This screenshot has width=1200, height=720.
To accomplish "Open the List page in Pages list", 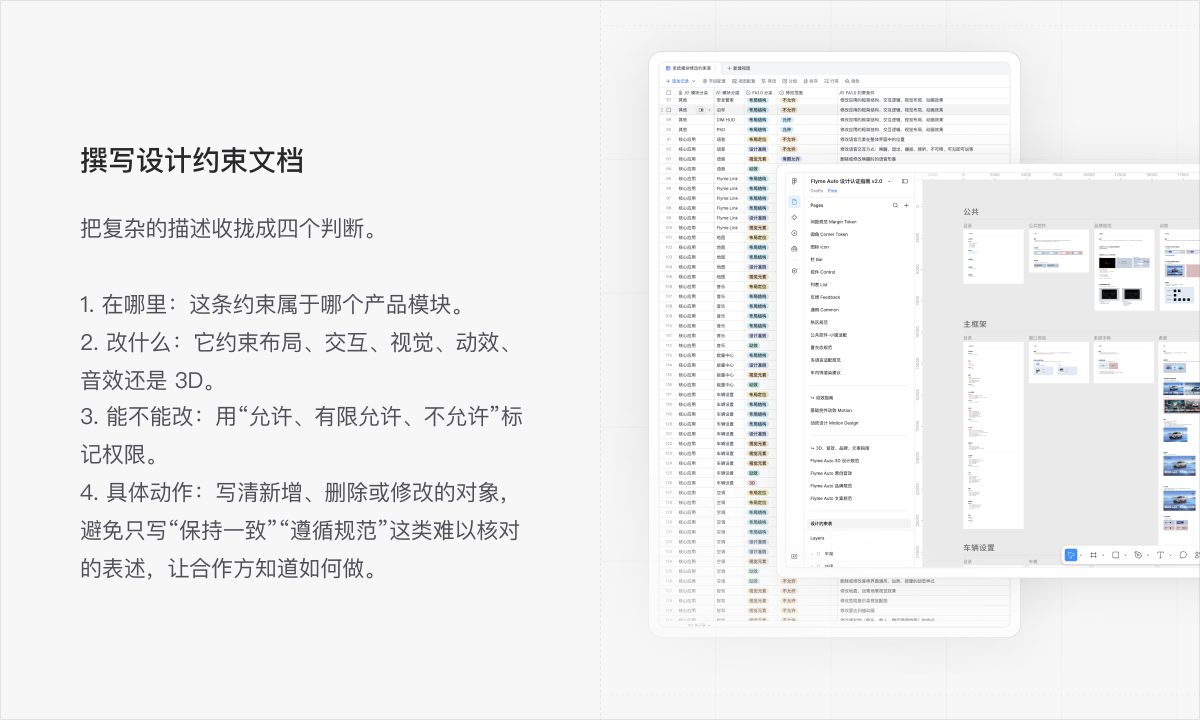I will [819, 285].
